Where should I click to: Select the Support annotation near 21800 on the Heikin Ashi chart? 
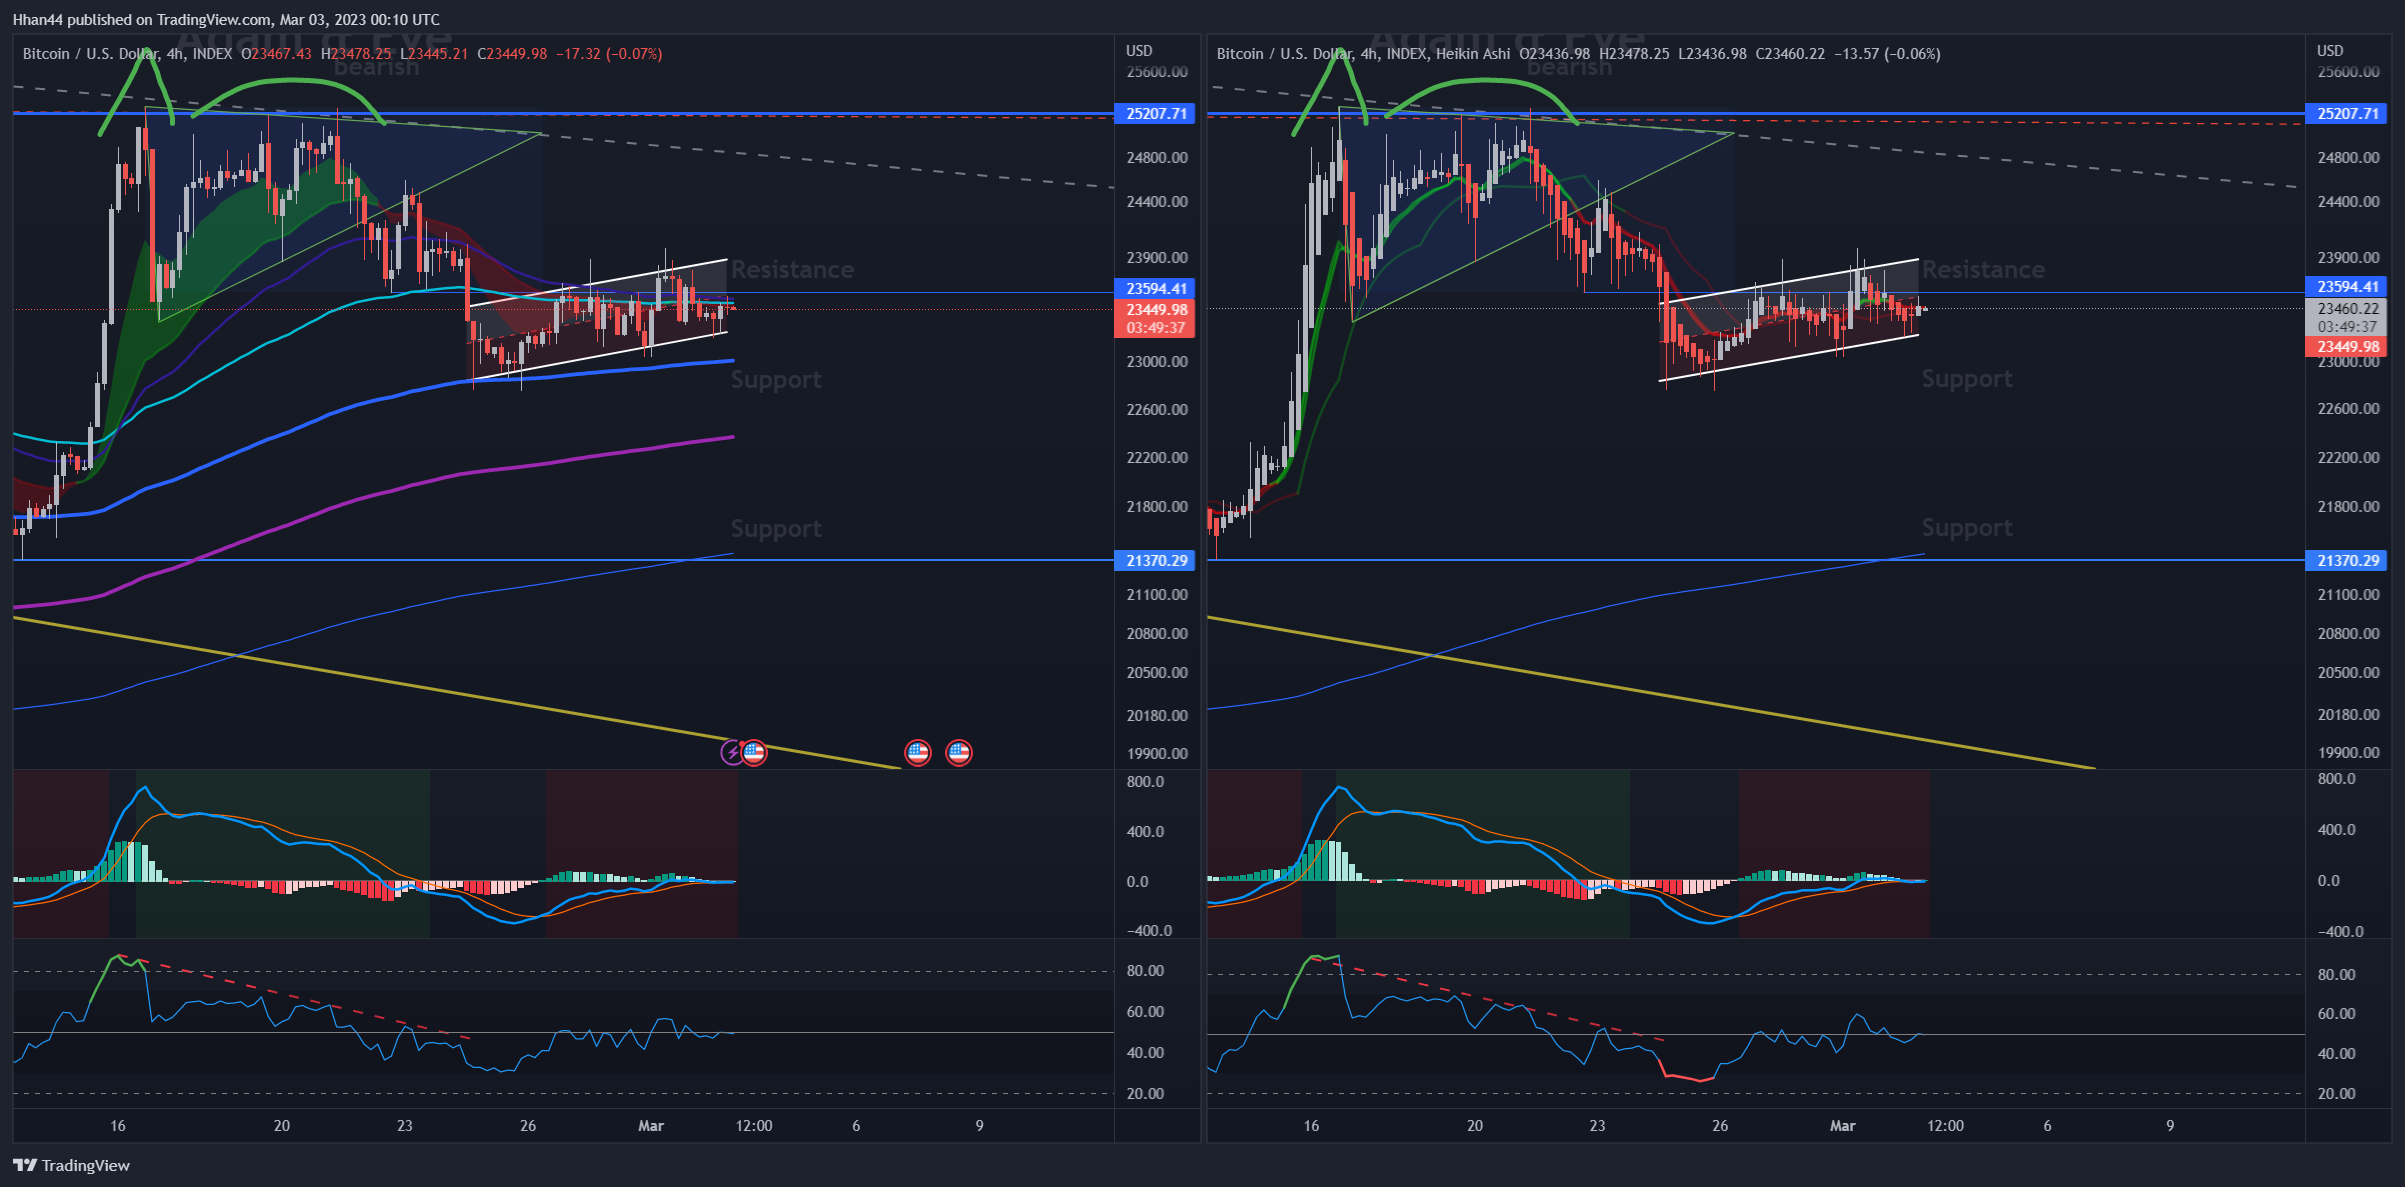click(1967, 527)
